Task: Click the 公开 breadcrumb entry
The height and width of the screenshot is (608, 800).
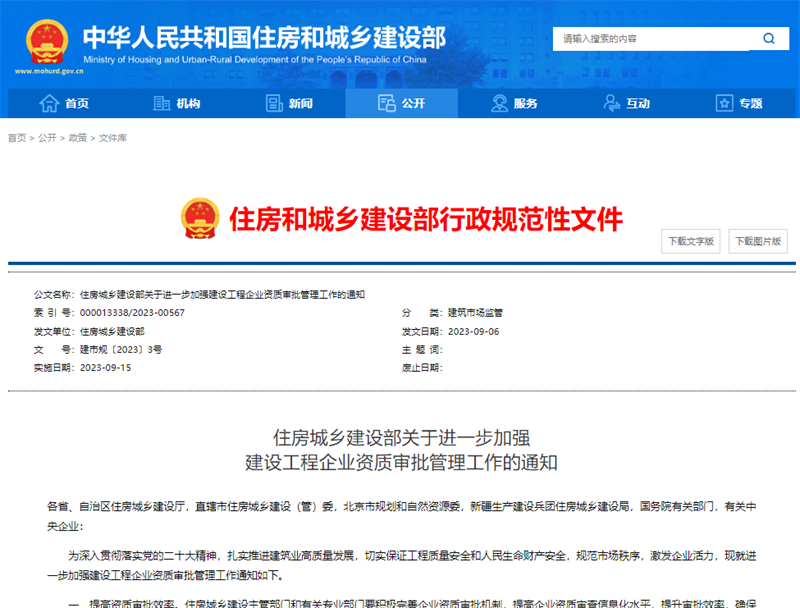Action: click(x=44, y=140)
